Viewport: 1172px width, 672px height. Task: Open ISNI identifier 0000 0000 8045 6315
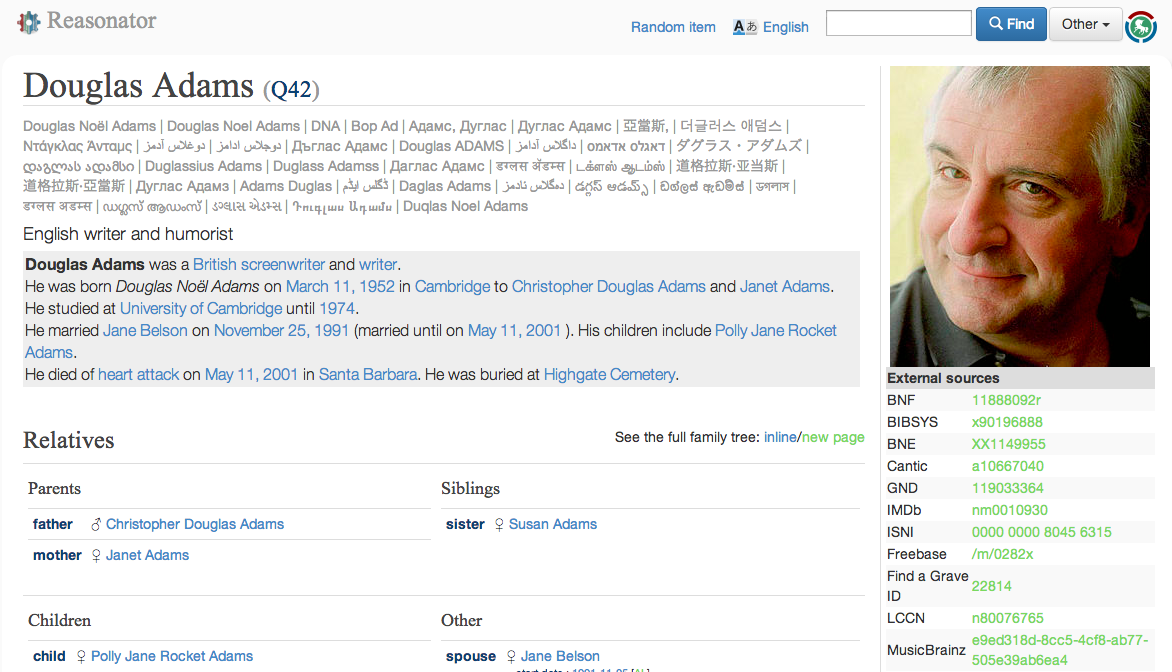[1041, 532]
